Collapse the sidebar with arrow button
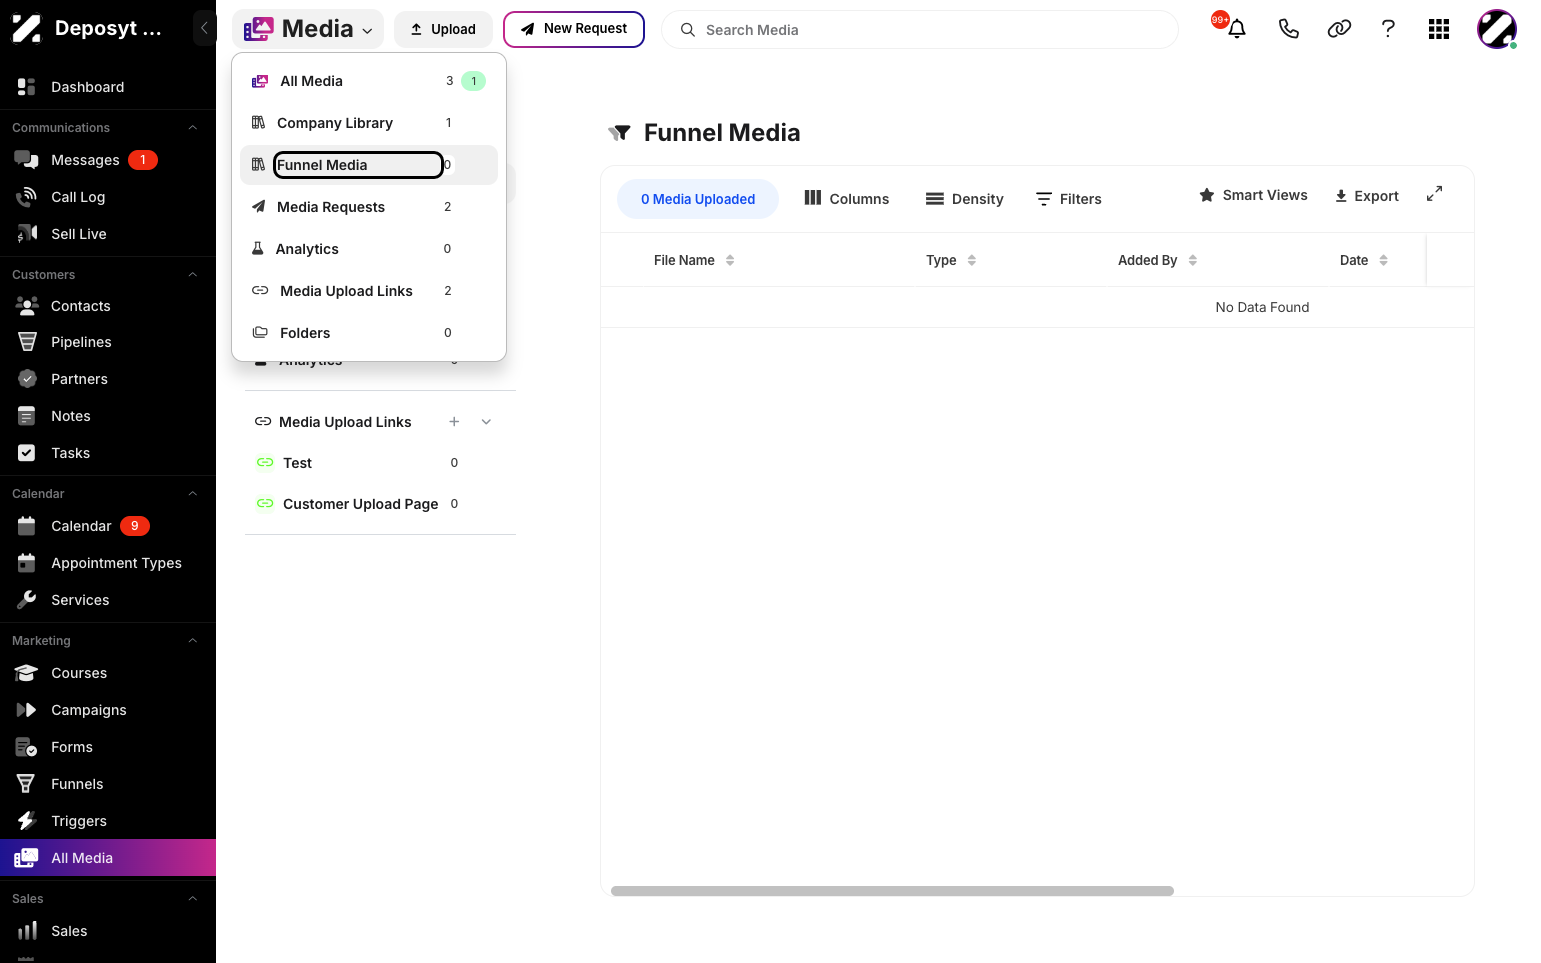 pos(204,28)
